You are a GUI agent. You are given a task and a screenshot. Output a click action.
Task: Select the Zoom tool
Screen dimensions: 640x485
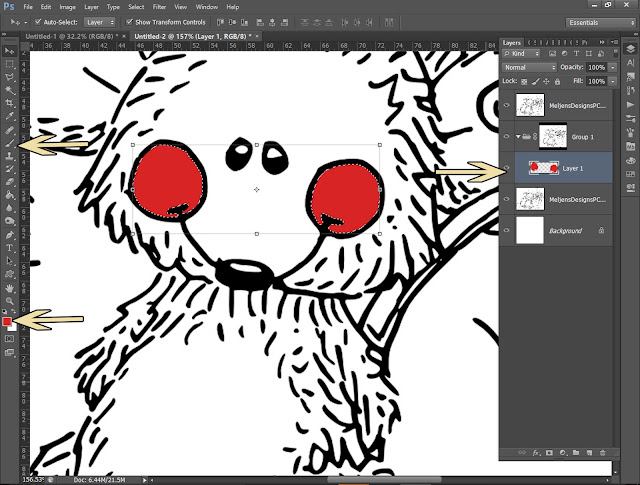[x=9, y=301]
